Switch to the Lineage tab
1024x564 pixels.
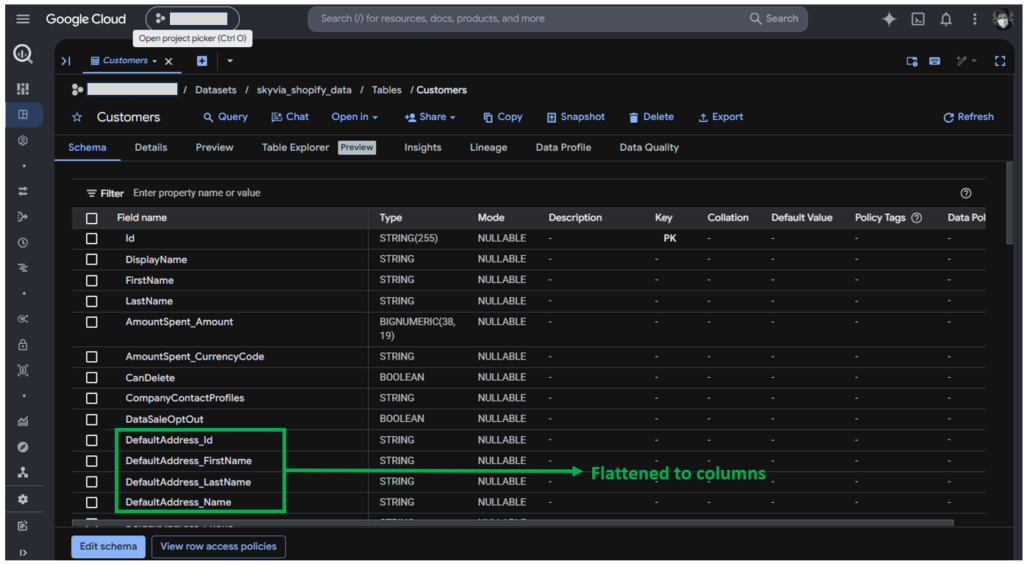(x=488, y=148)
